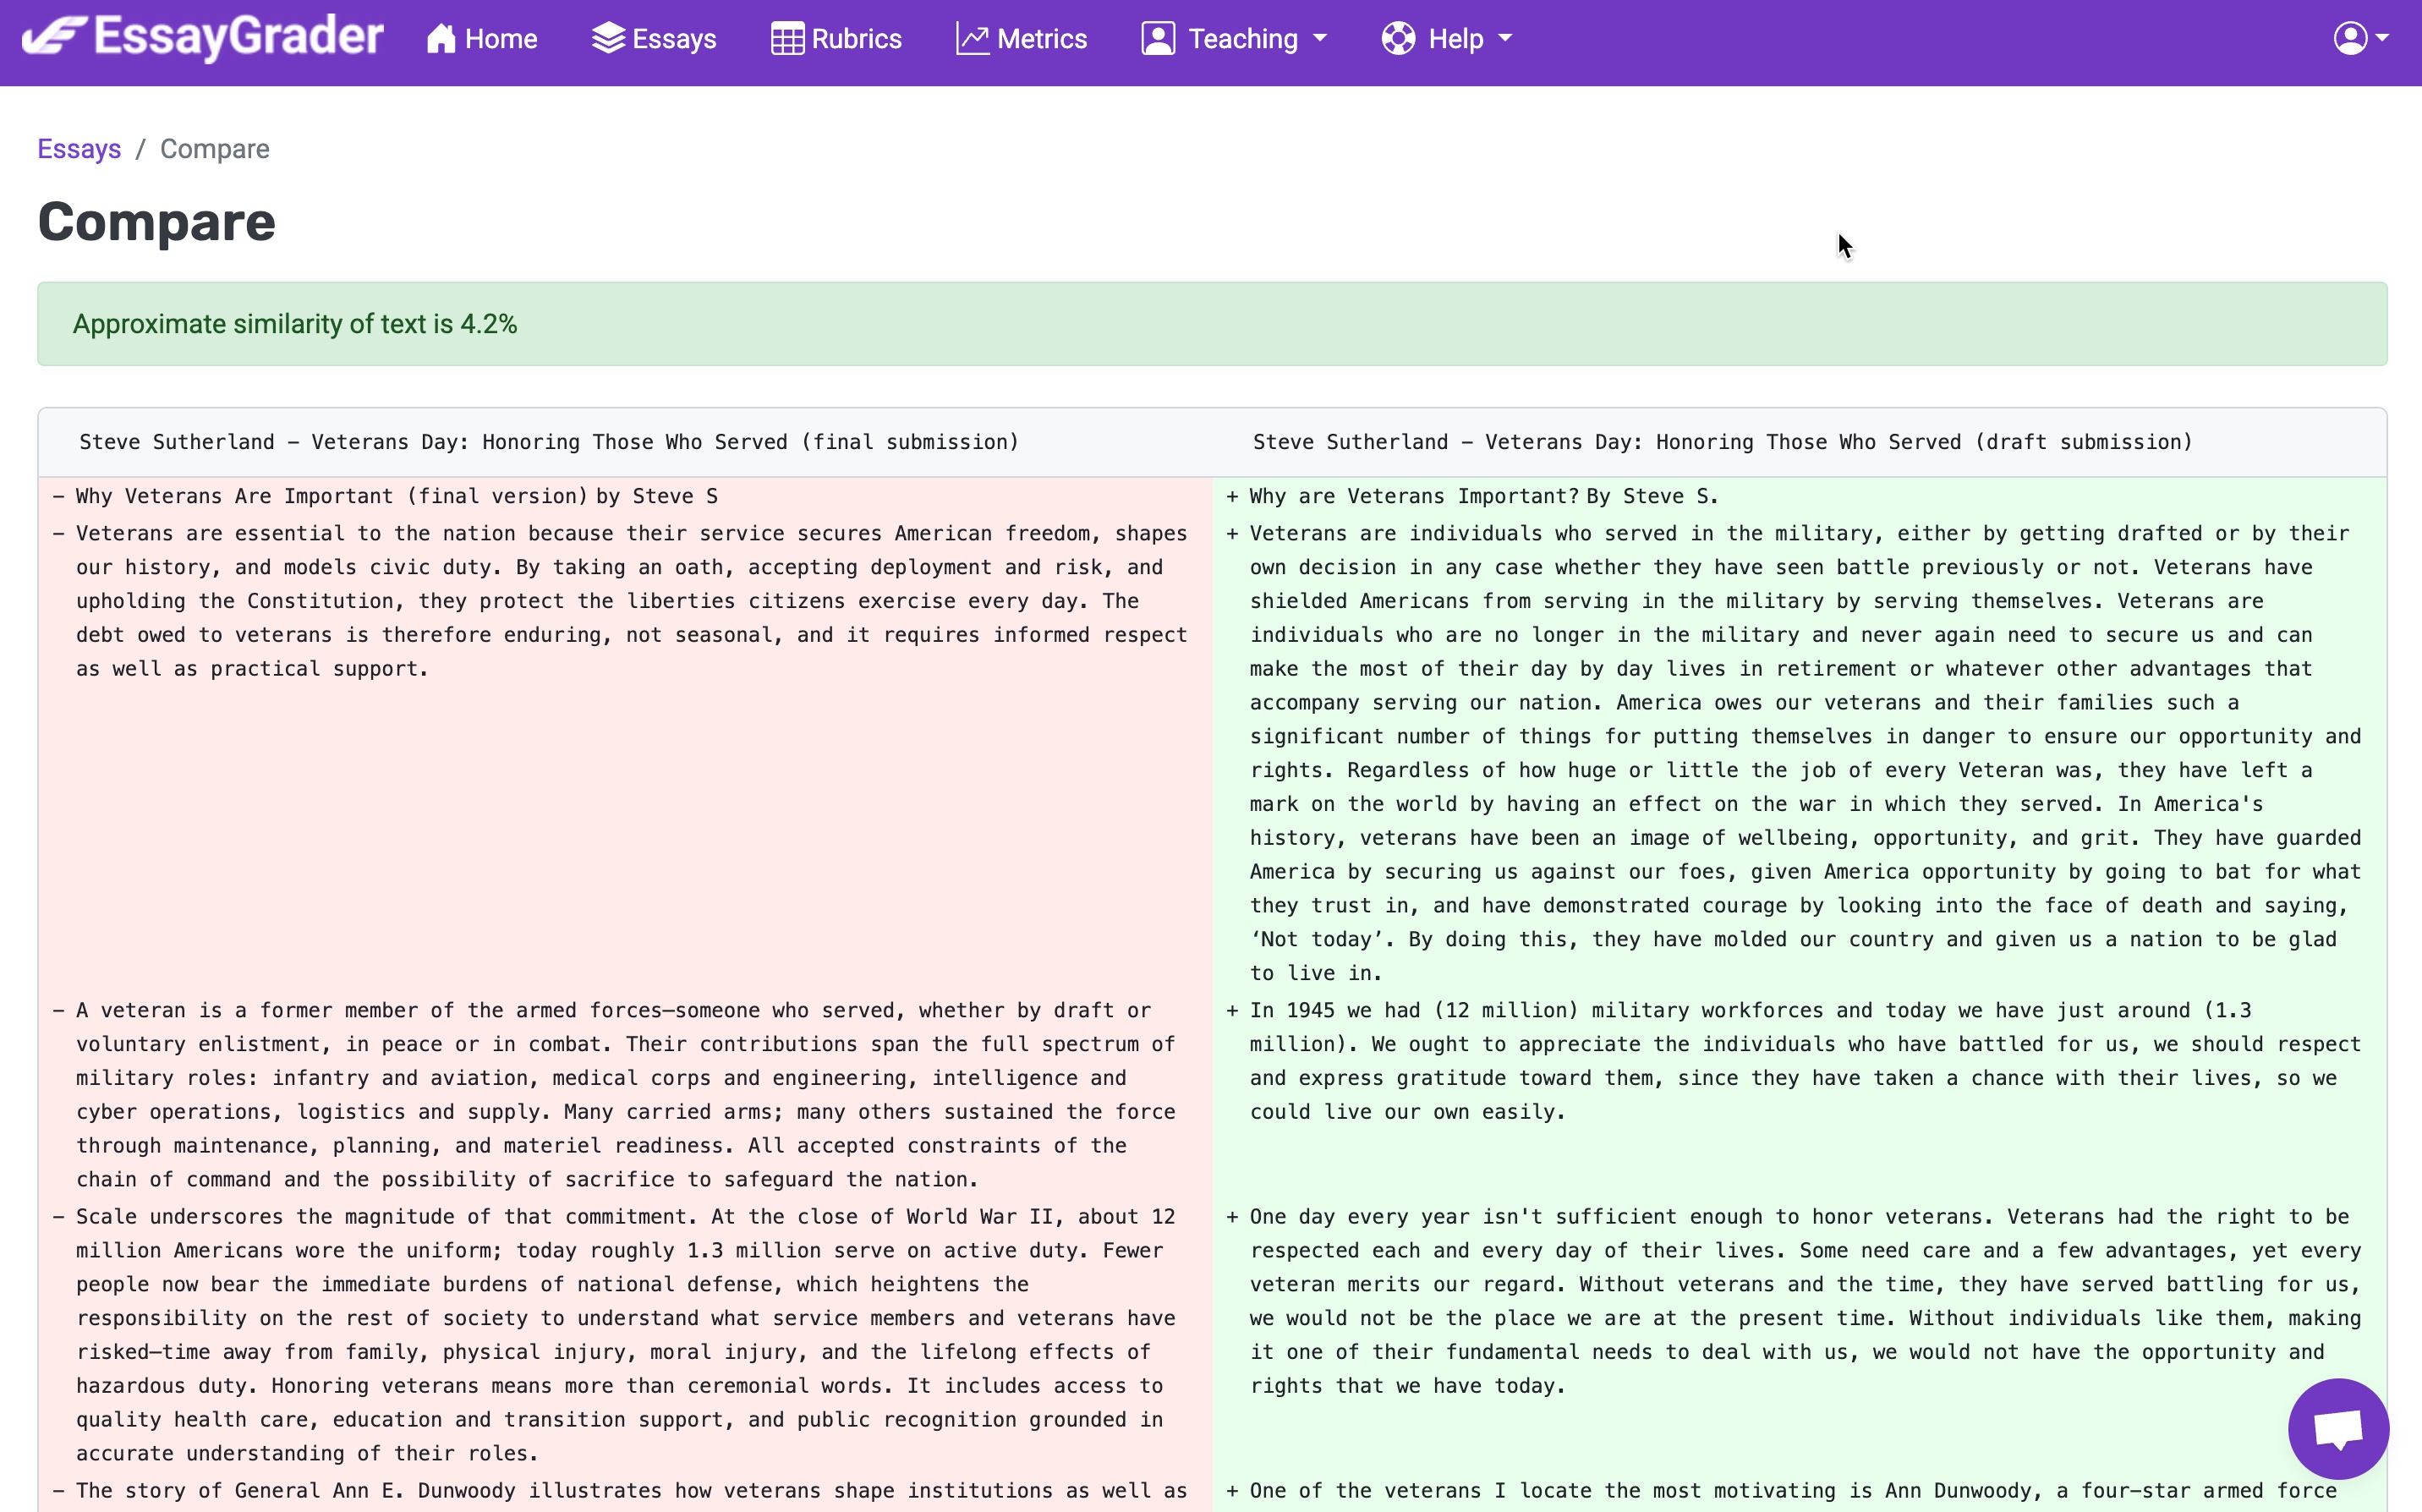Click the Essays stacked layers icon

(x=608, y=39)
